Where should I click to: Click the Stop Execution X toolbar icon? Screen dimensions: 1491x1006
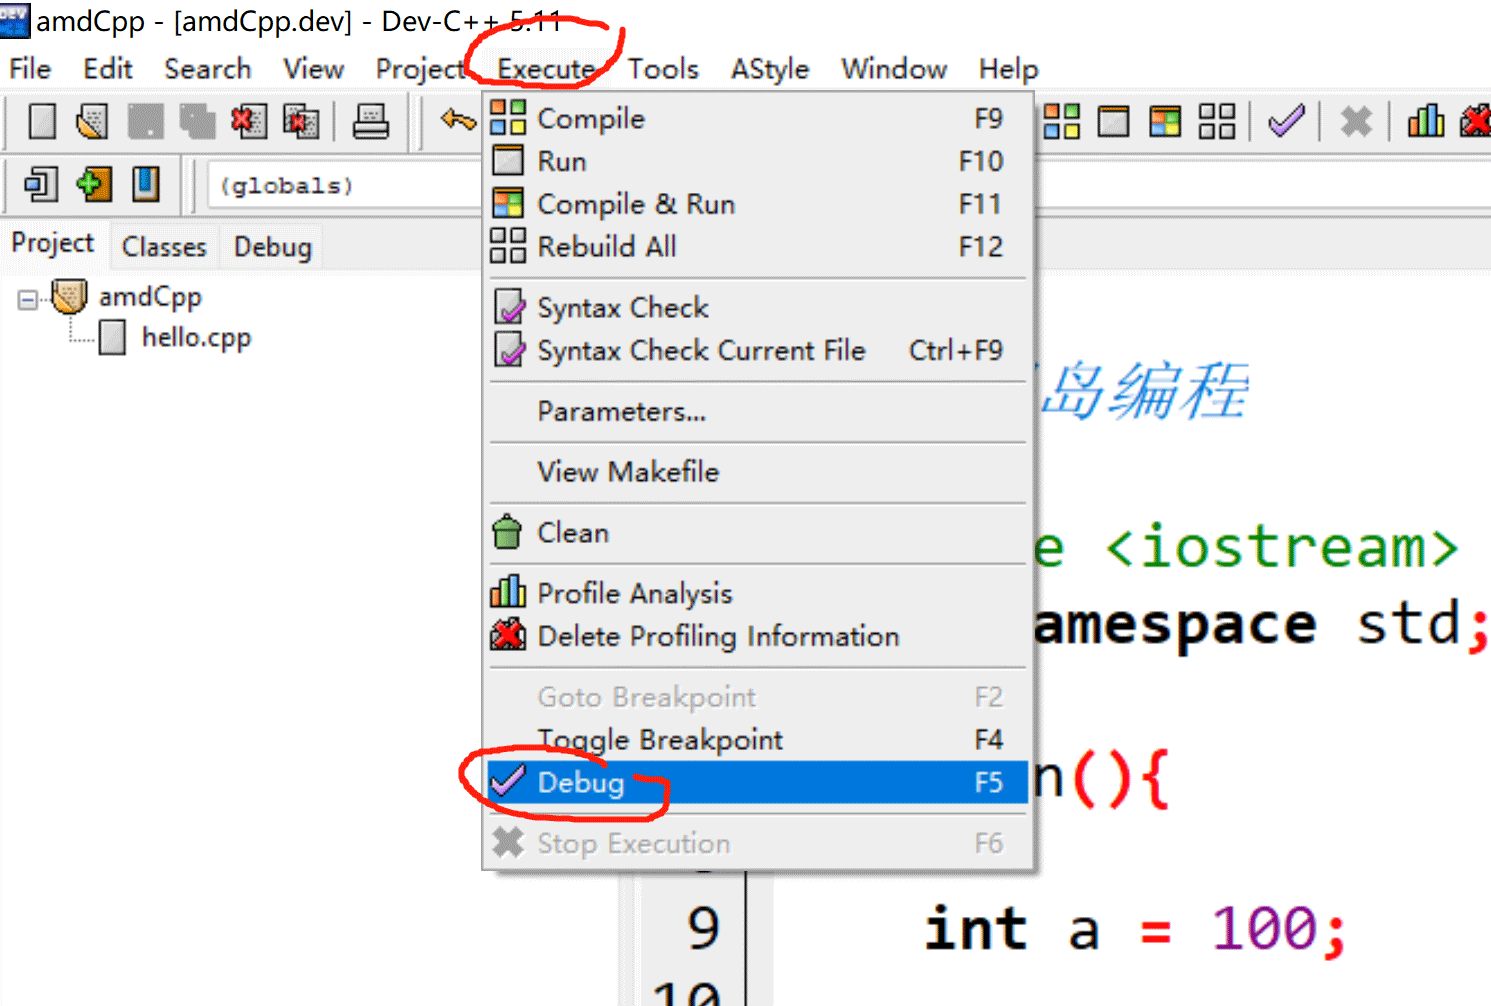(1356, 122)
